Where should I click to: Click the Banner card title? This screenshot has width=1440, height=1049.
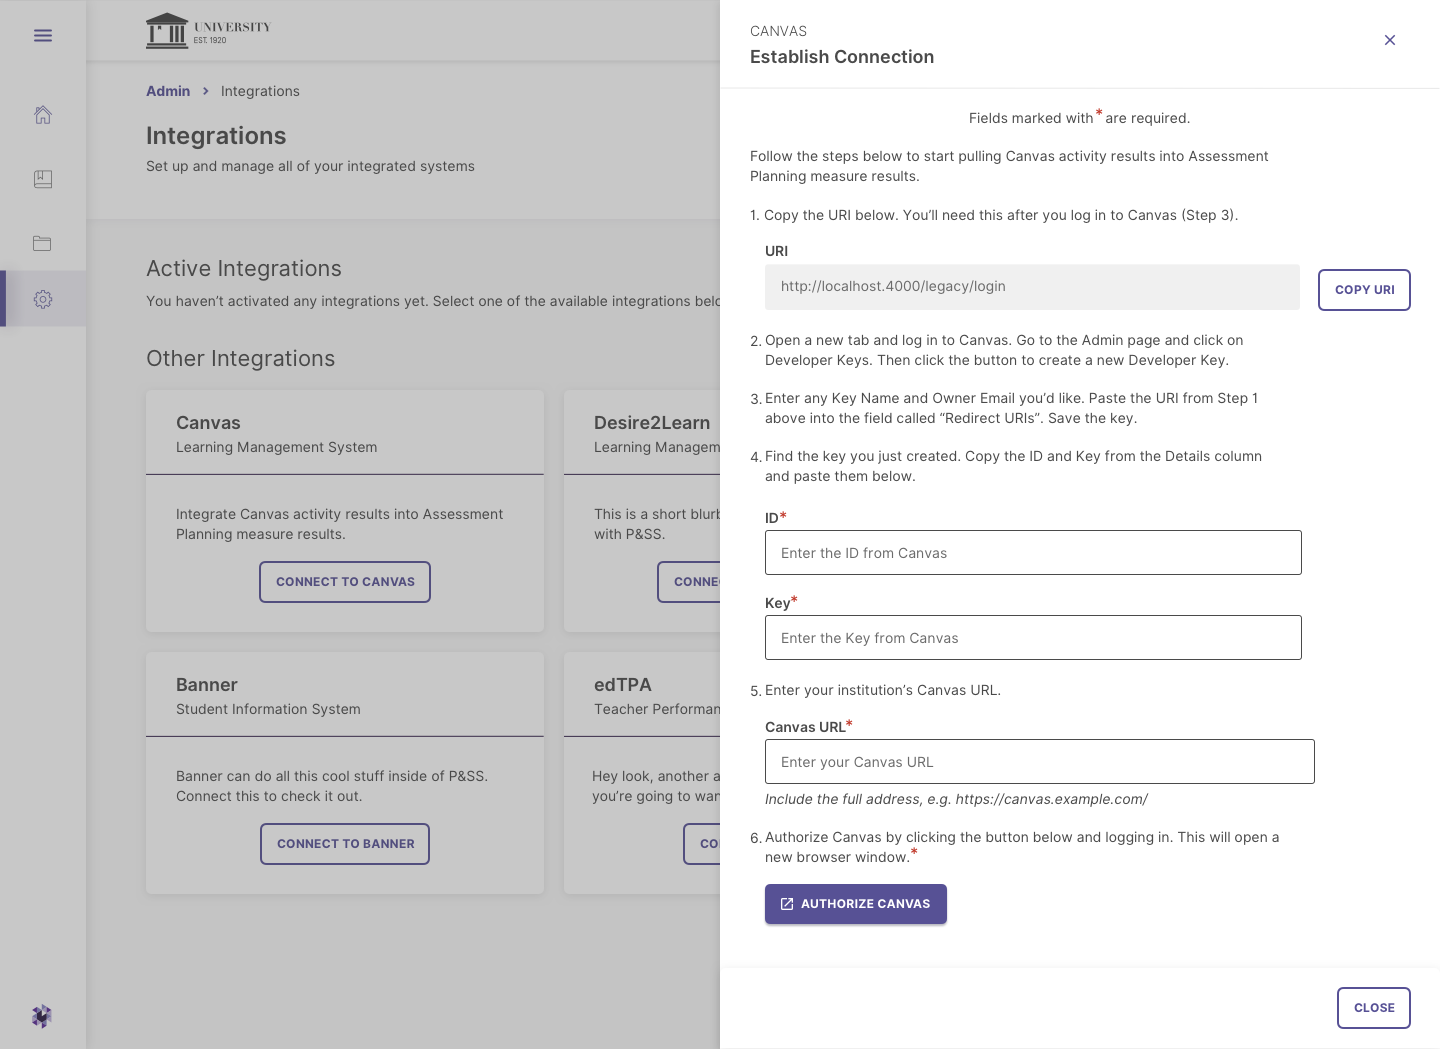[207, 685]
